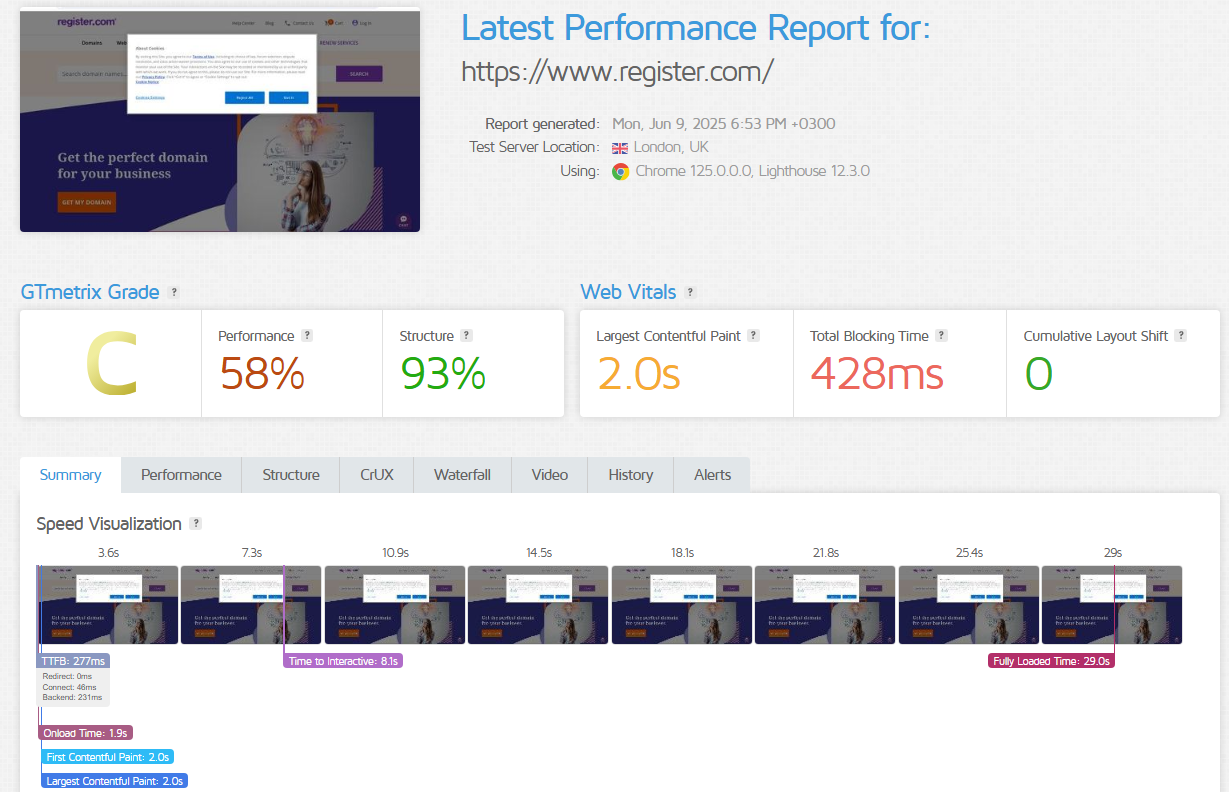Click Largest Contentful Paint 2.0s timeline marker
The width and height of the screenshot is (1229, 792).
(x=114, y=781)
